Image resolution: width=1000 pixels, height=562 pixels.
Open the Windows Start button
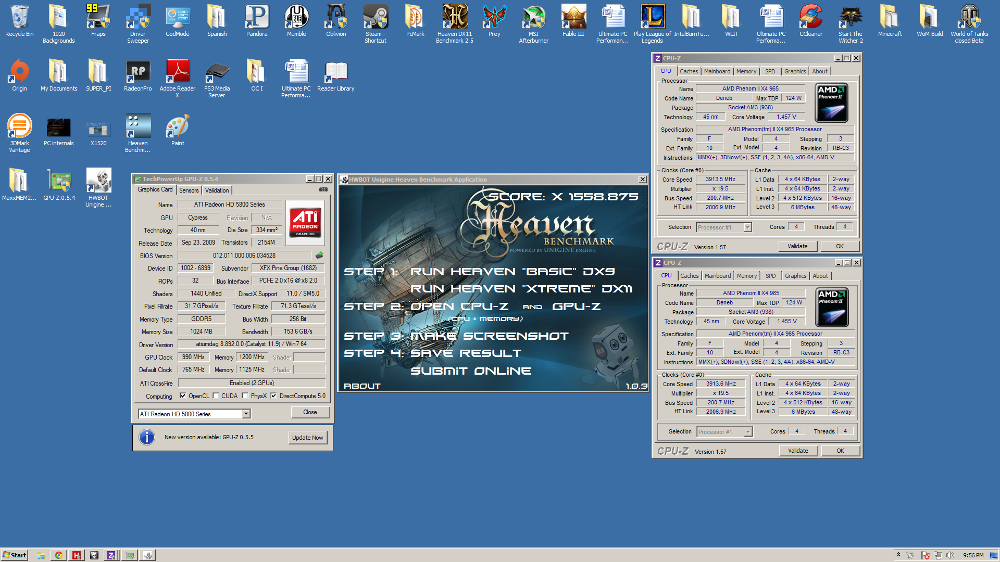click(x=14, y=555)
